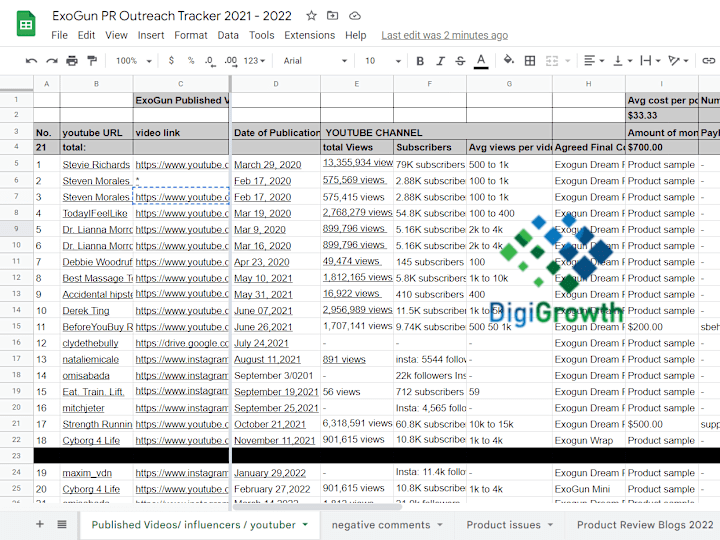Print the spreadsheet via printer icon

pyautogui.click(x=72, y=61)
